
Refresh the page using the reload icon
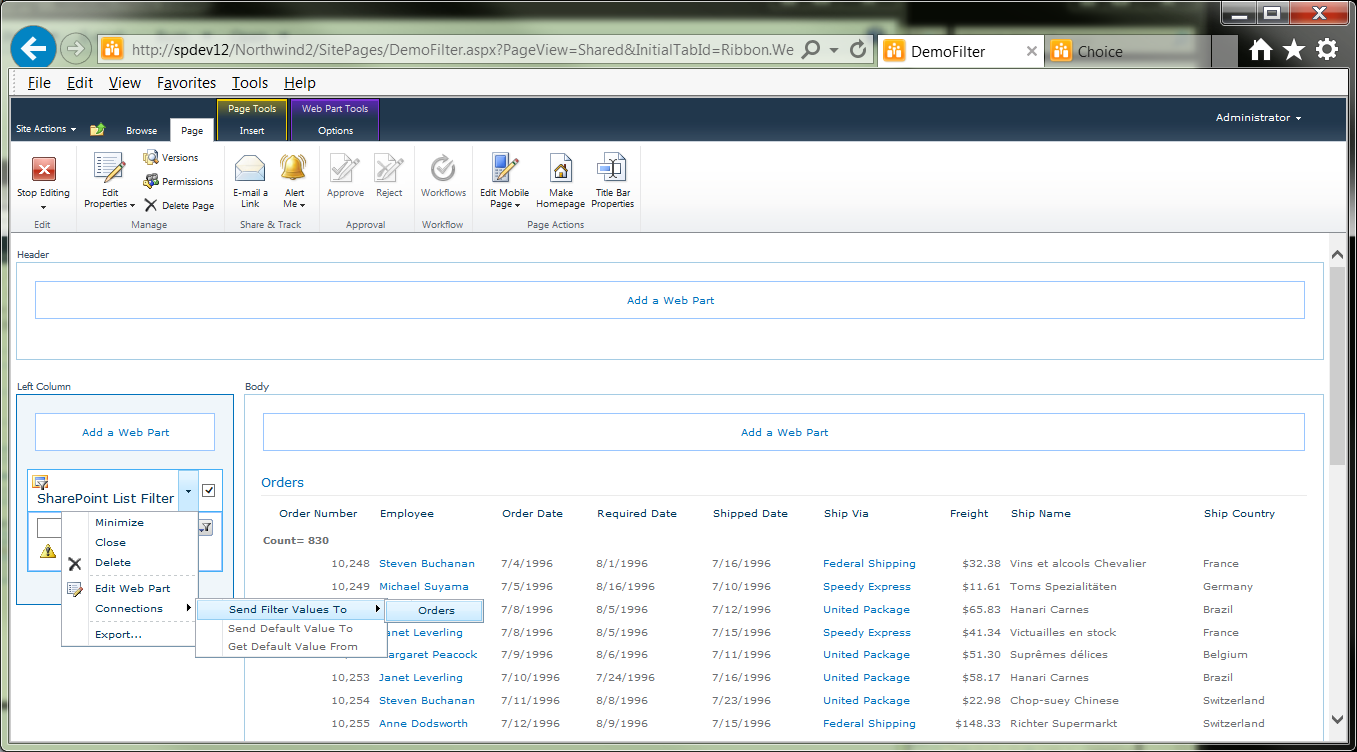[x=857, y=49]
